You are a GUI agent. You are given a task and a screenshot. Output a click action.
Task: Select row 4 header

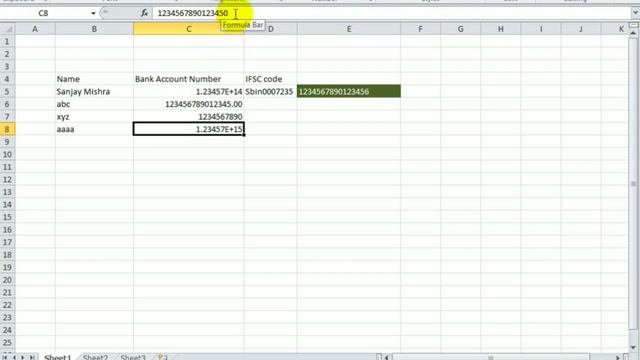click(7, 79)
